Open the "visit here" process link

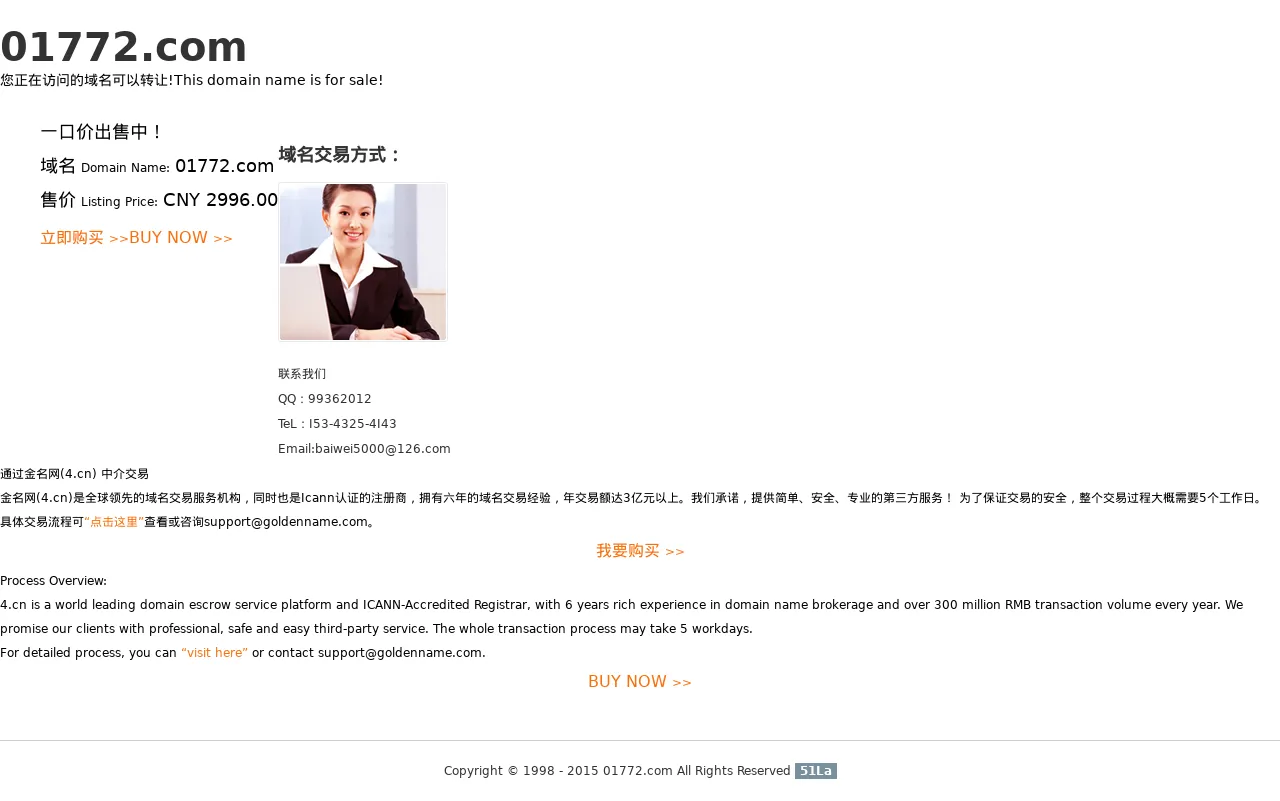click(214, 653)
